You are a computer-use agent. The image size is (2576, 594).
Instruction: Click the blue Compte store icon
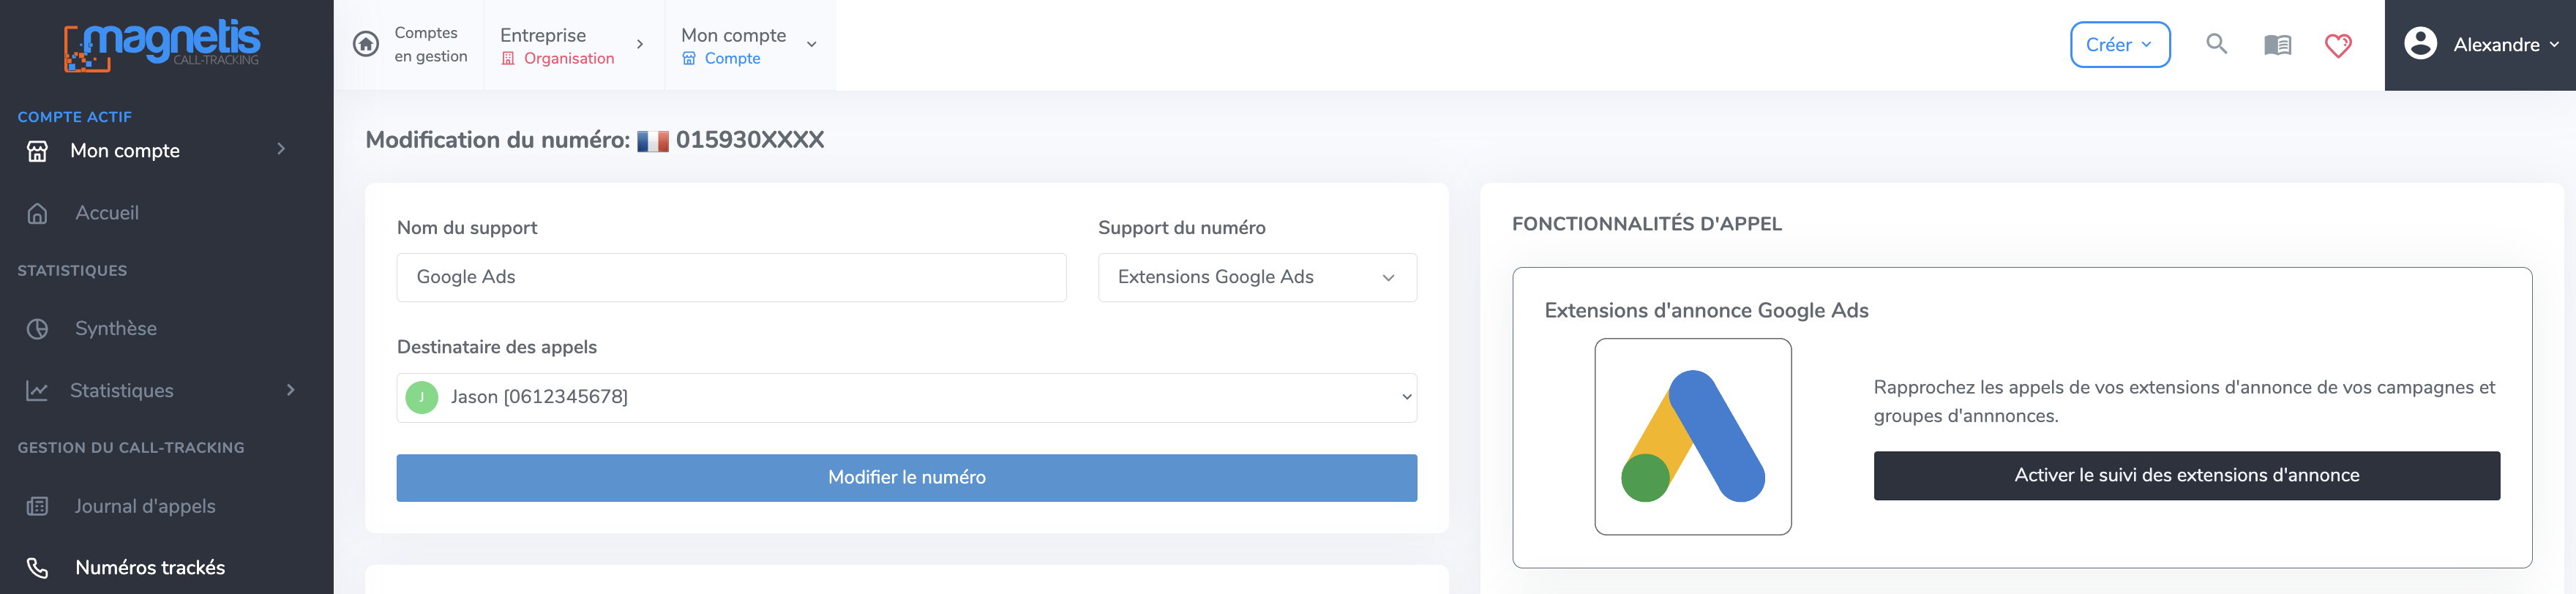click(x=689, y=59)
